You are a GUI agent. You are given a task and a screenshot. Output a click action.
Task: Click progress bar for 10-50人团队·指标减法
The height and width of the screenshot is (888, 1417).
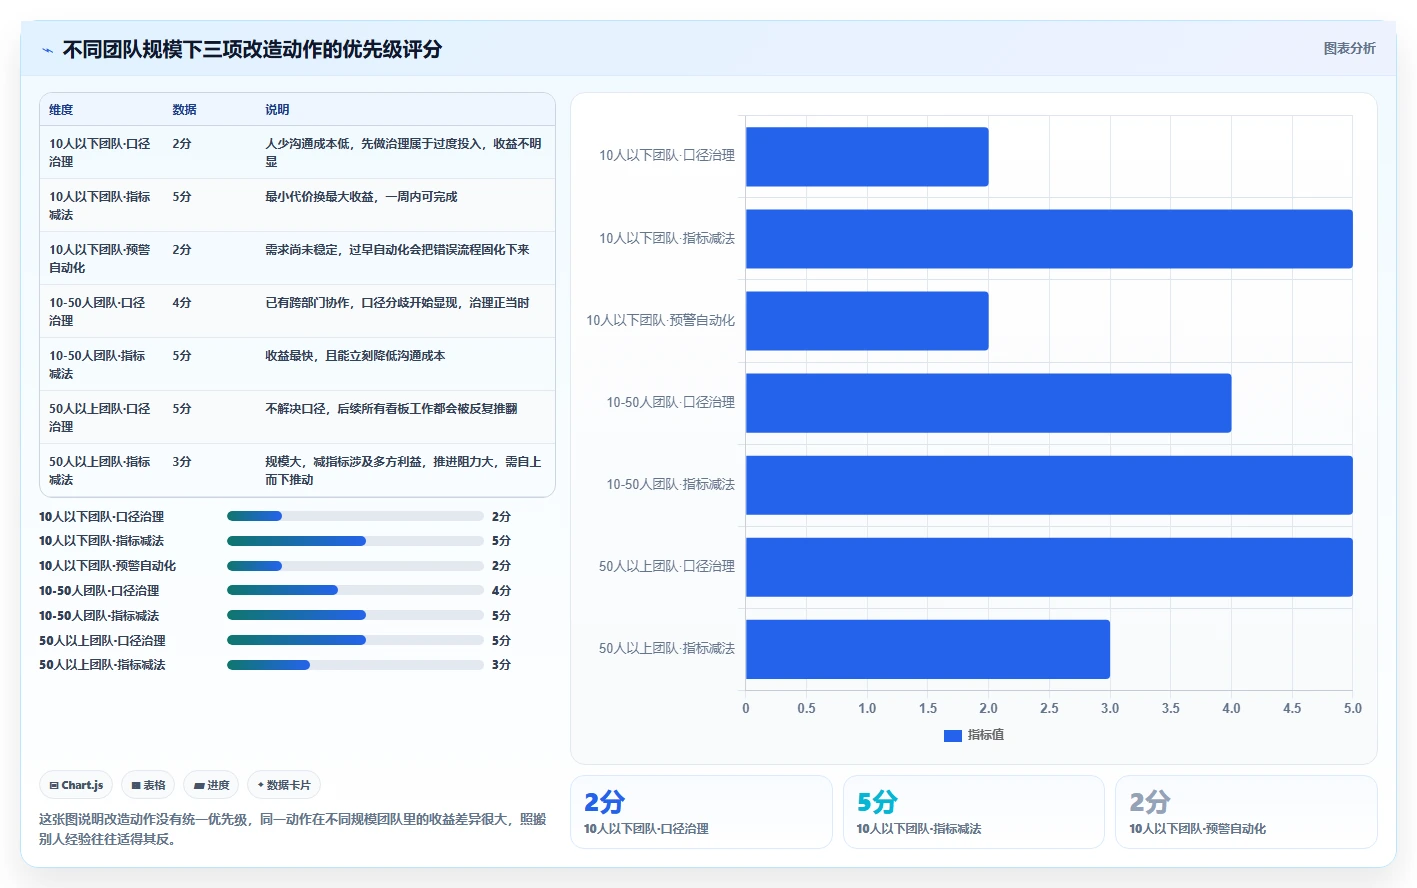coord(355,615)
